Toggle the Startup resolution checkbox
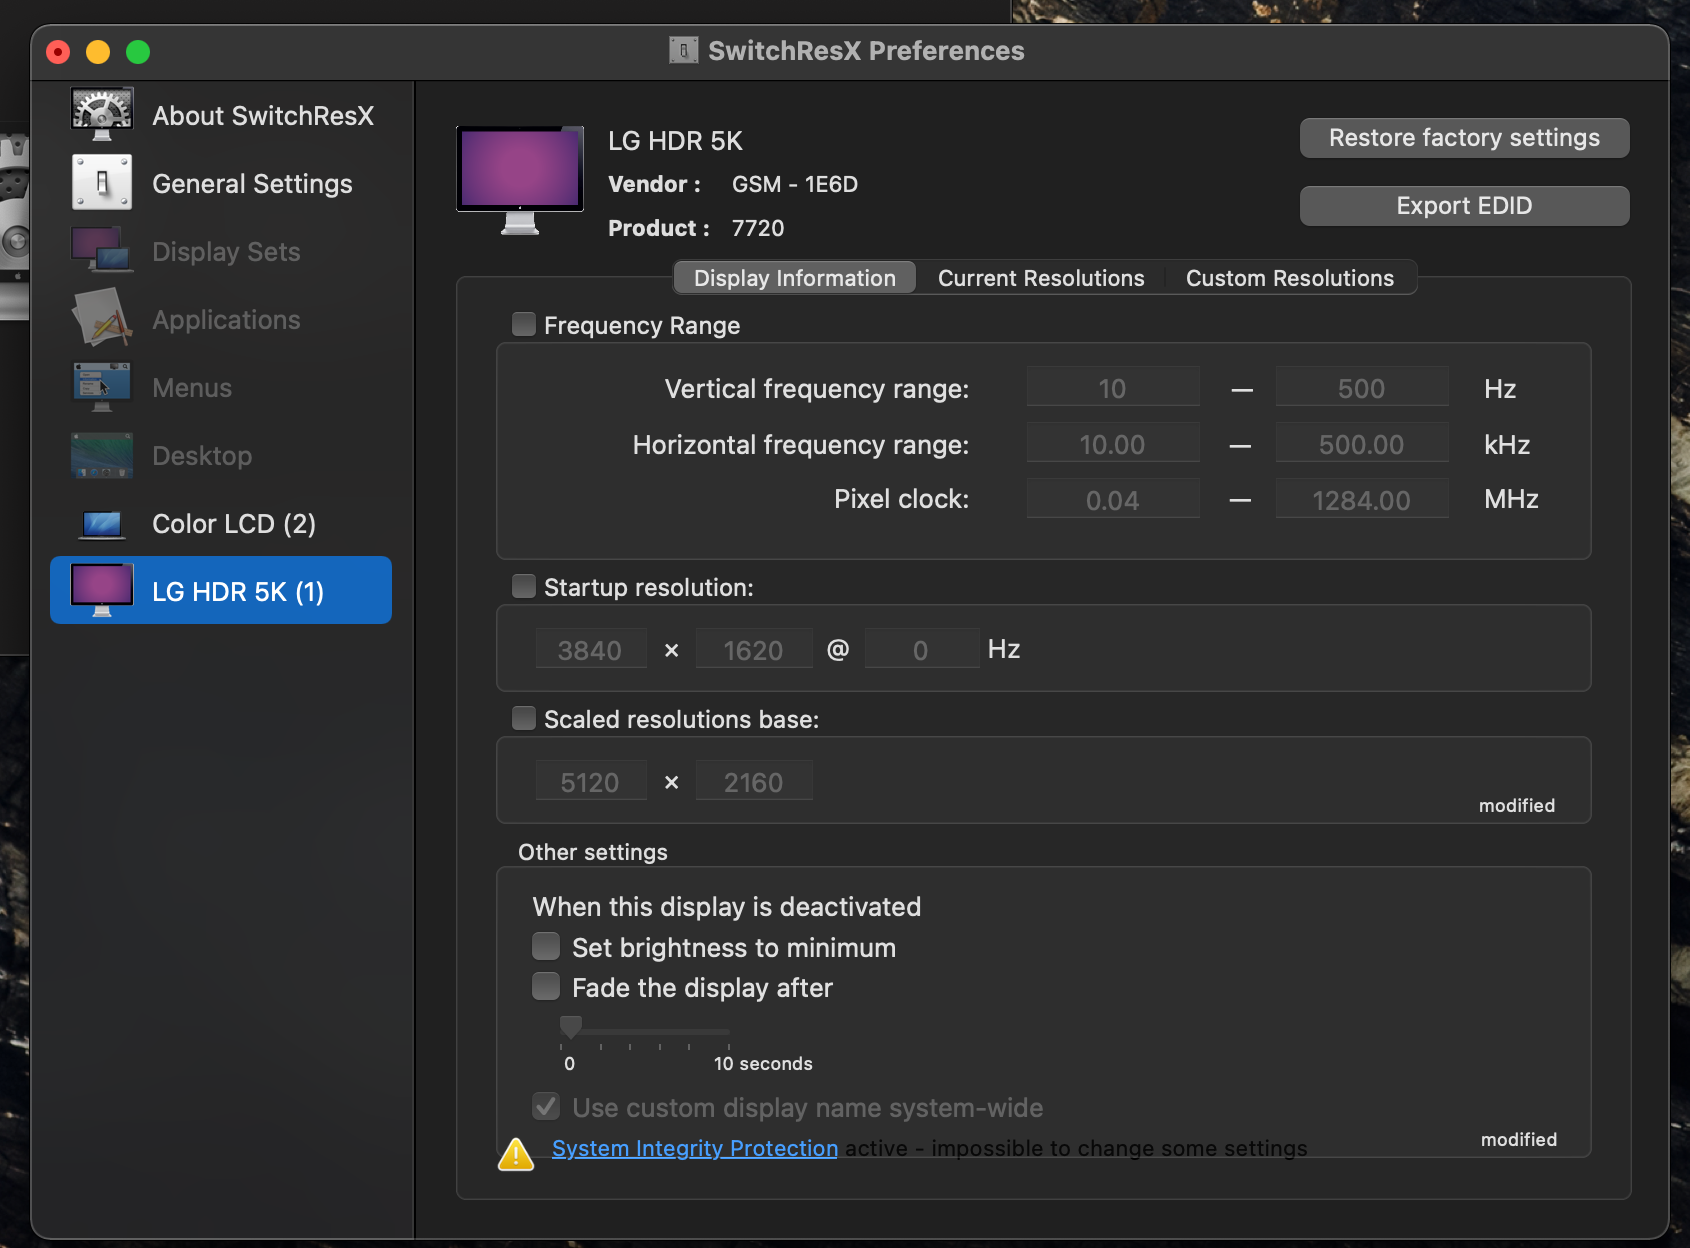This screenshot has height=1248, width=1690. coord(524,587)
